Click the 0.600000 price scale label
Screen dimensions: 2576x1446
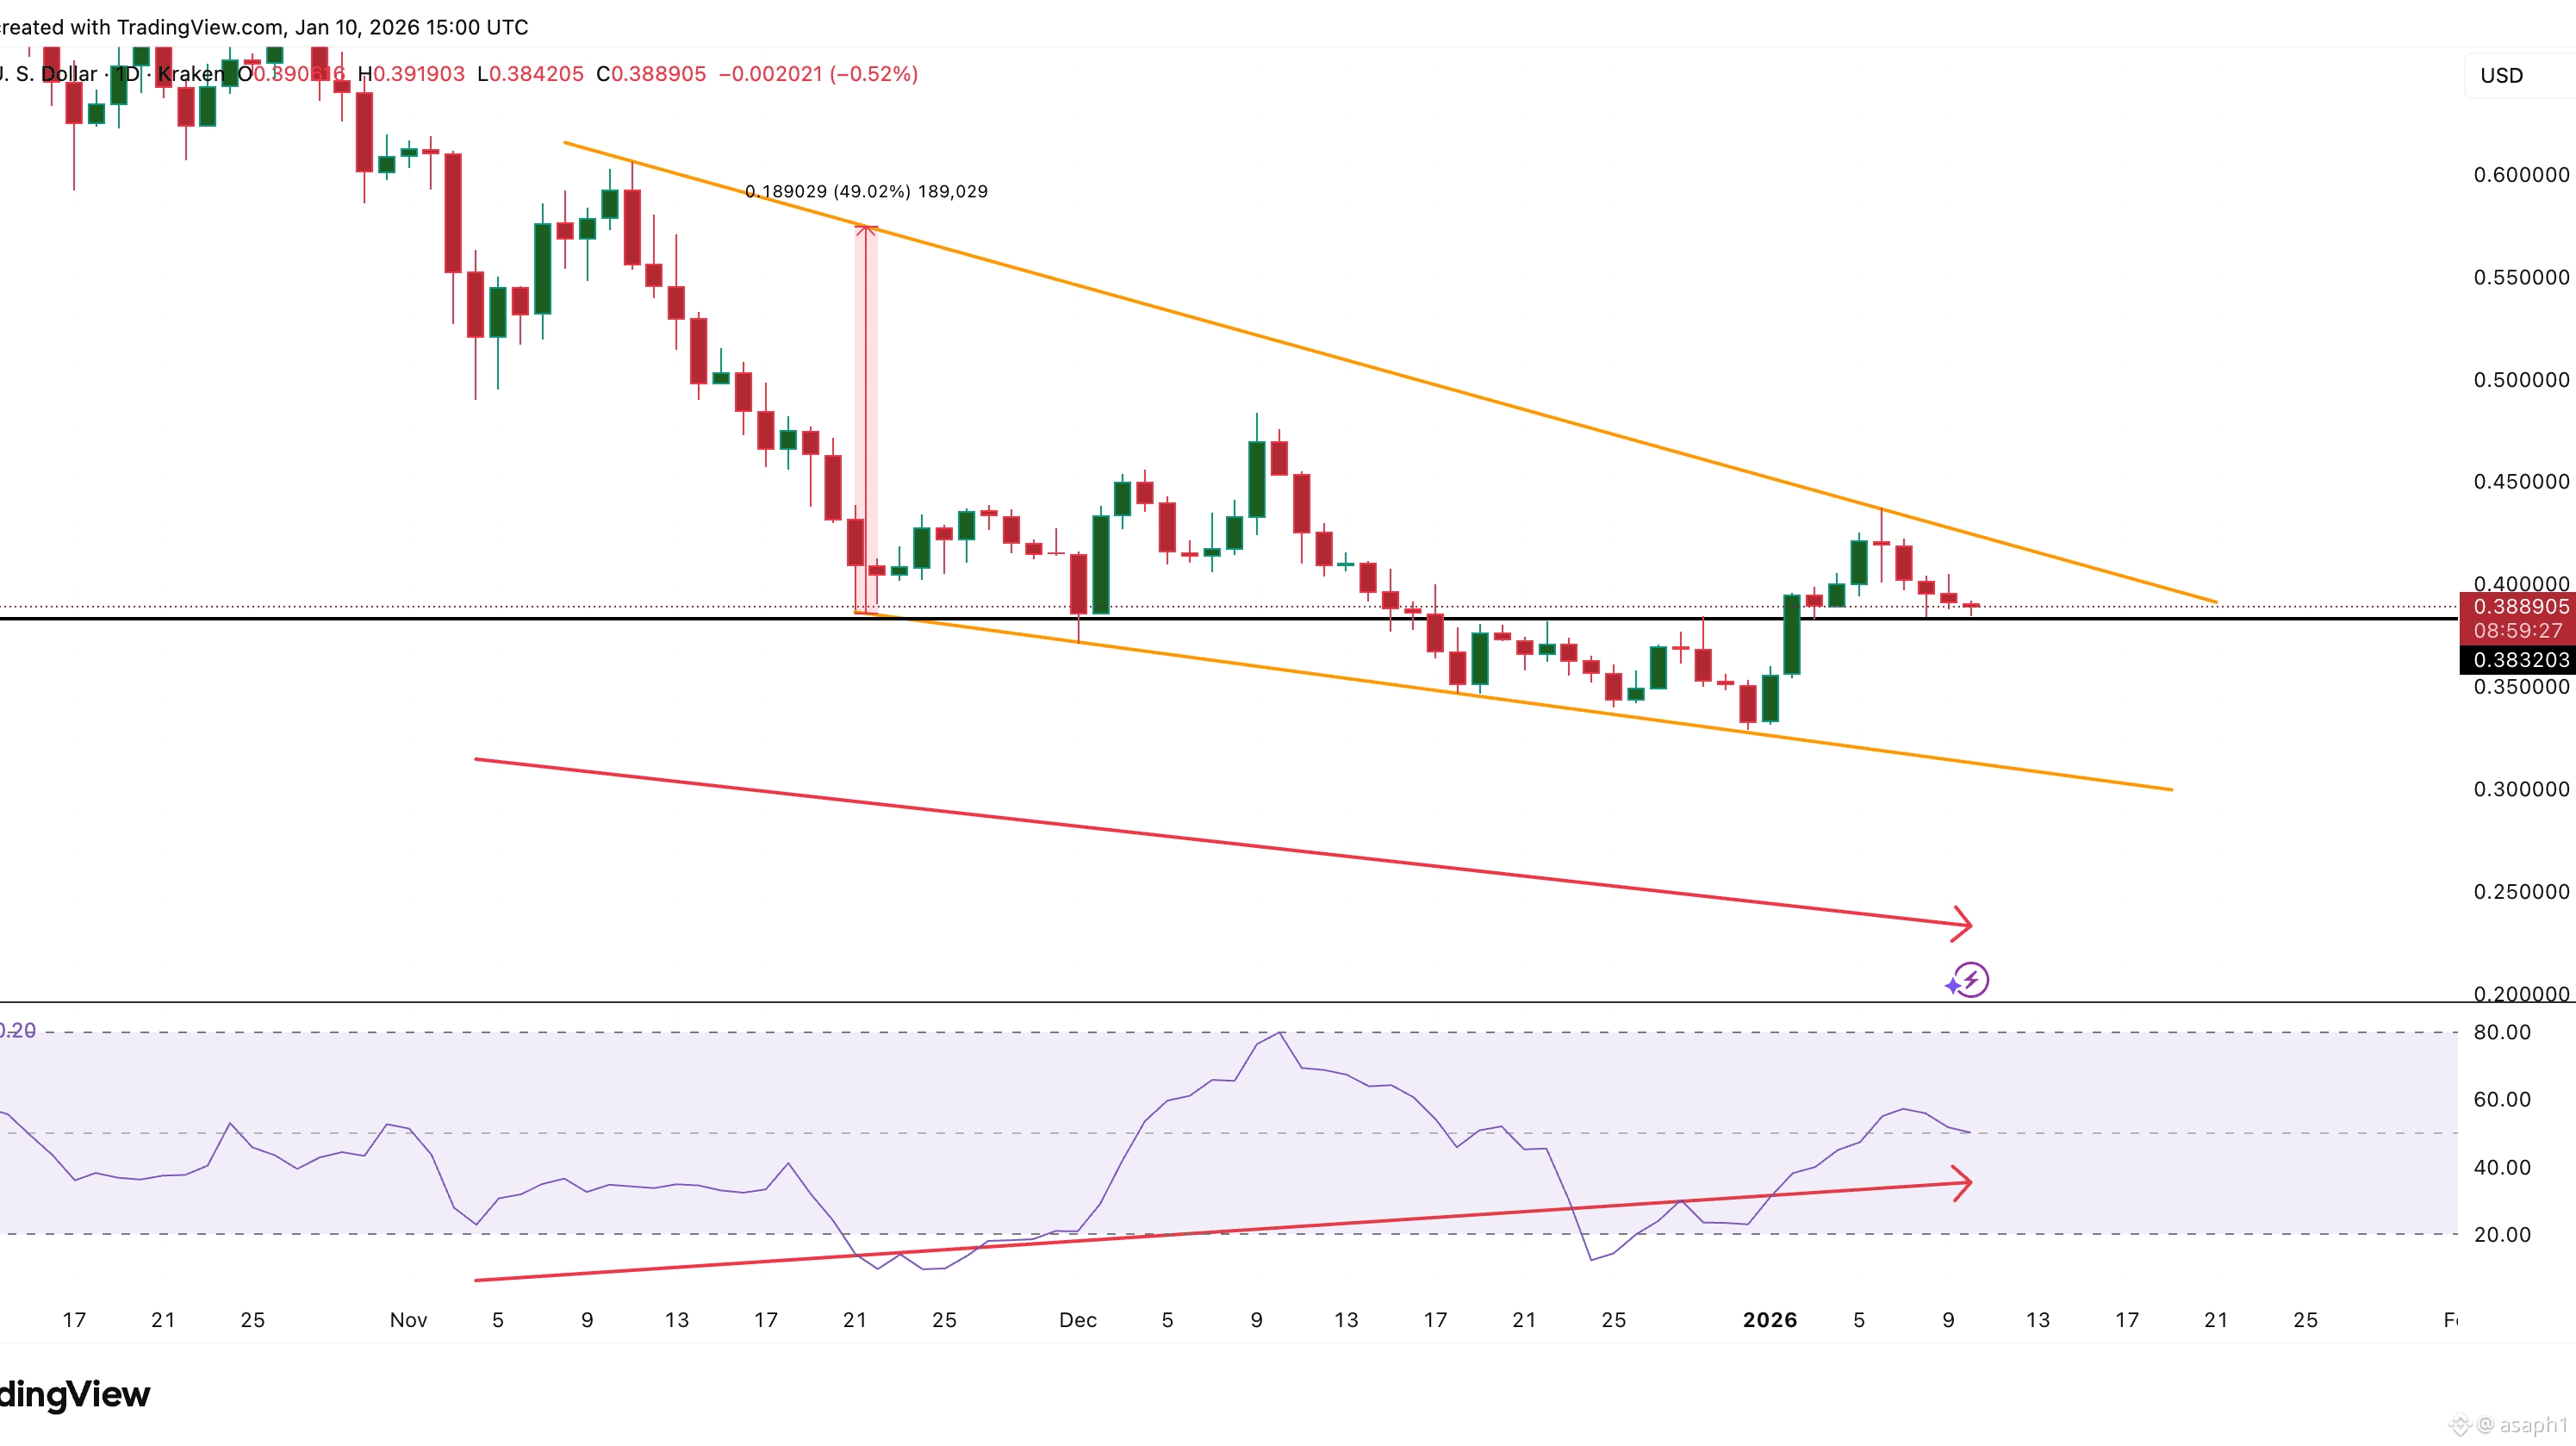(2520, 175)
